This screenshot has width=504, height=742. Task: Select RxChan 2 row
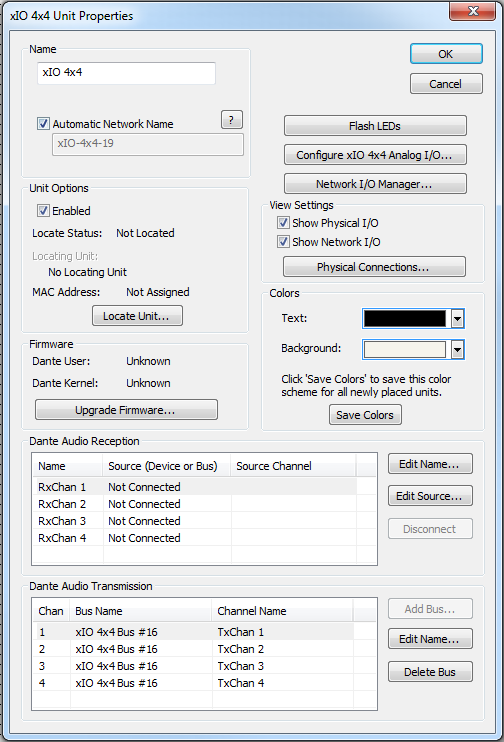(x=196, y=504)
